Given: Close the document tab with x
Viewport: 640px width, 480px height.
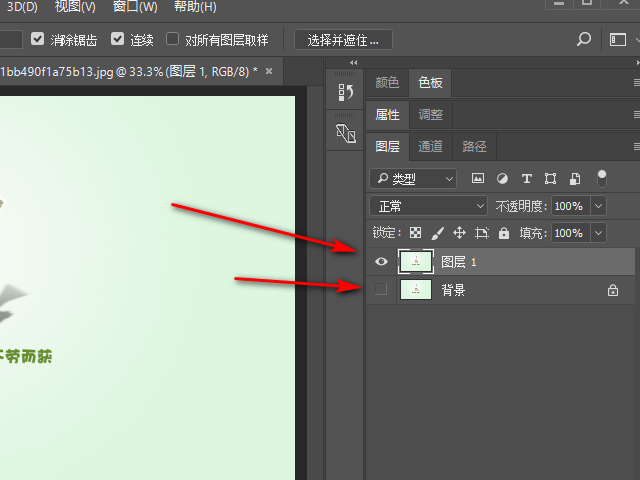Looking at the screenshot, I should (x=269, y=71).
